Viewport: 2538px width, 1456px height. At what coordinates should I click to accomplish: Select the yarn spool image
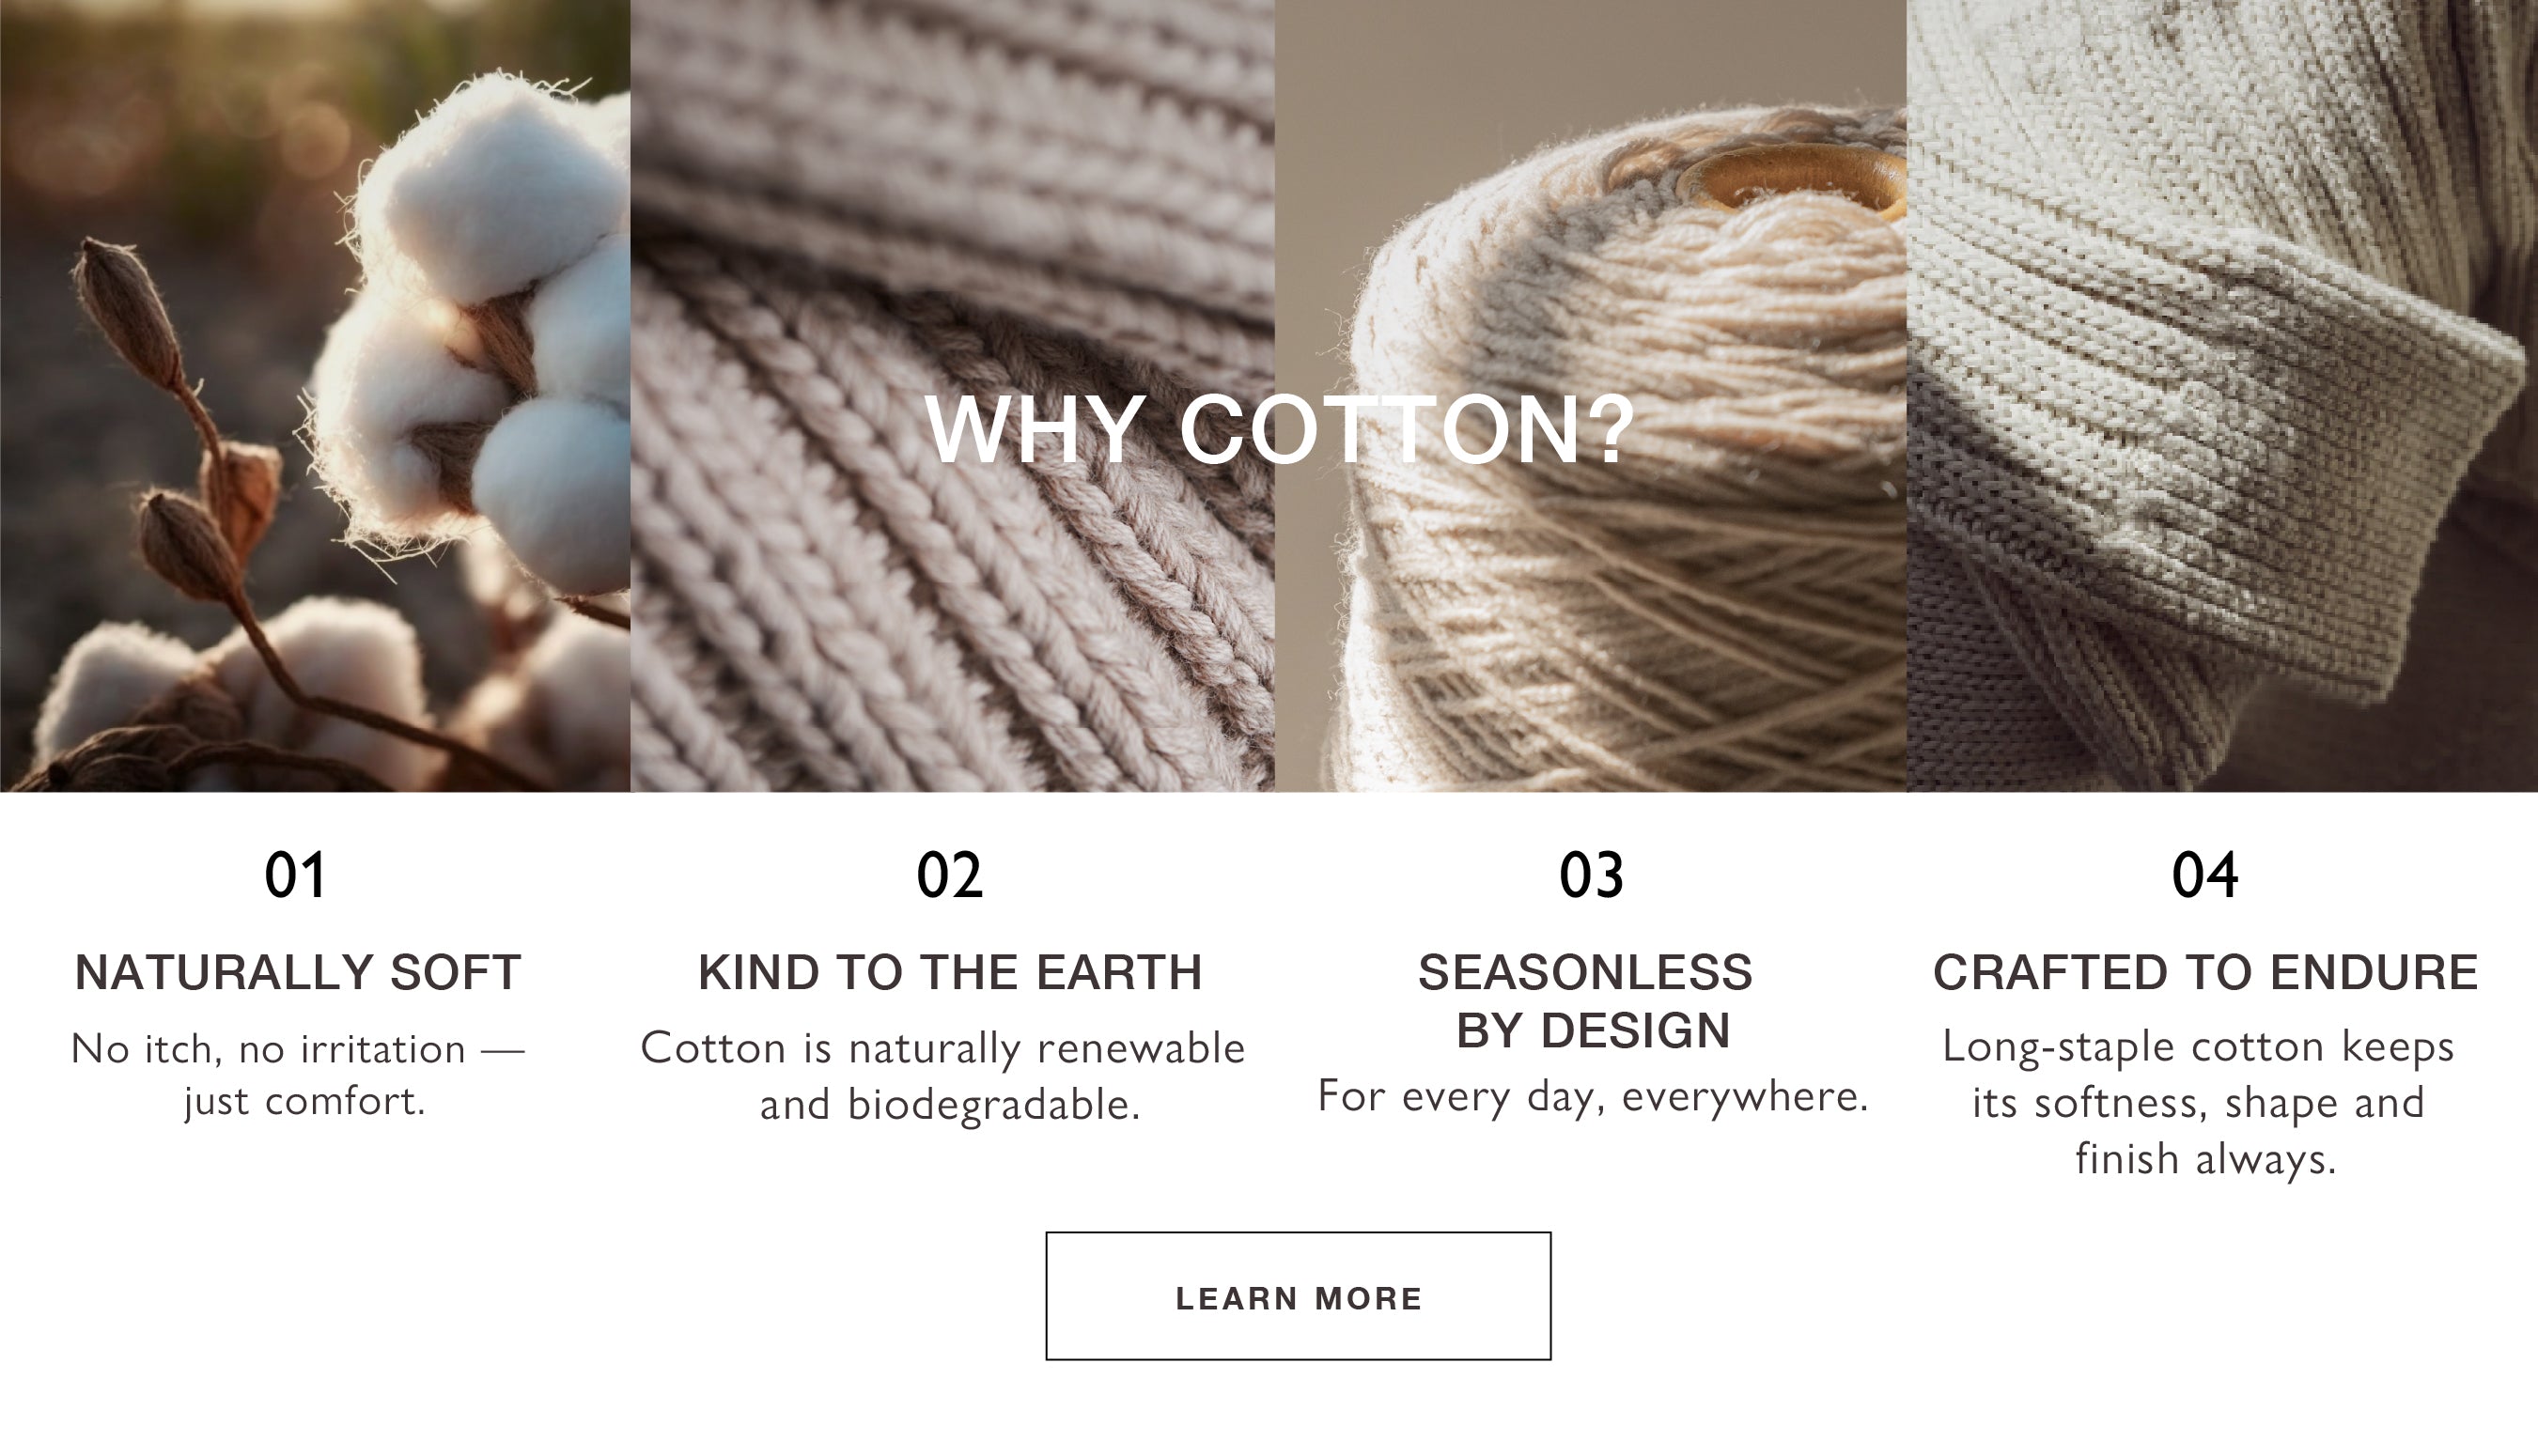point(1590,396)
